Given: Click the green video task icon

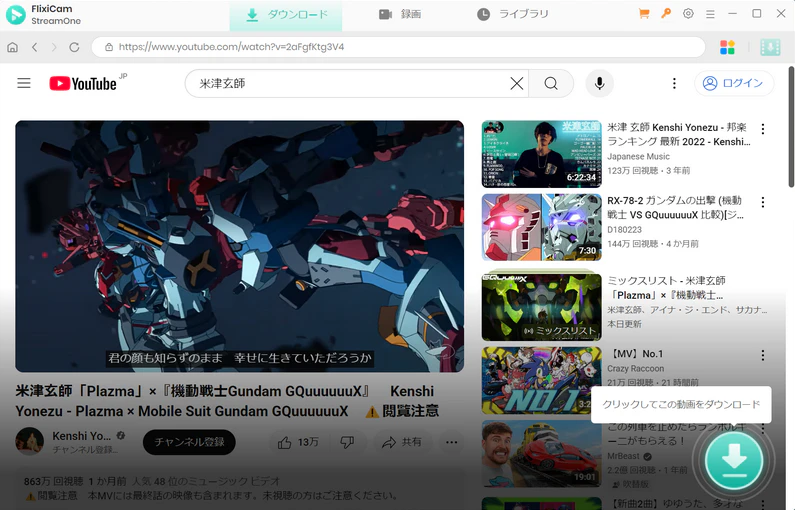Looking at the screenshot, I should pyautogui.click(x=770, y=47).
